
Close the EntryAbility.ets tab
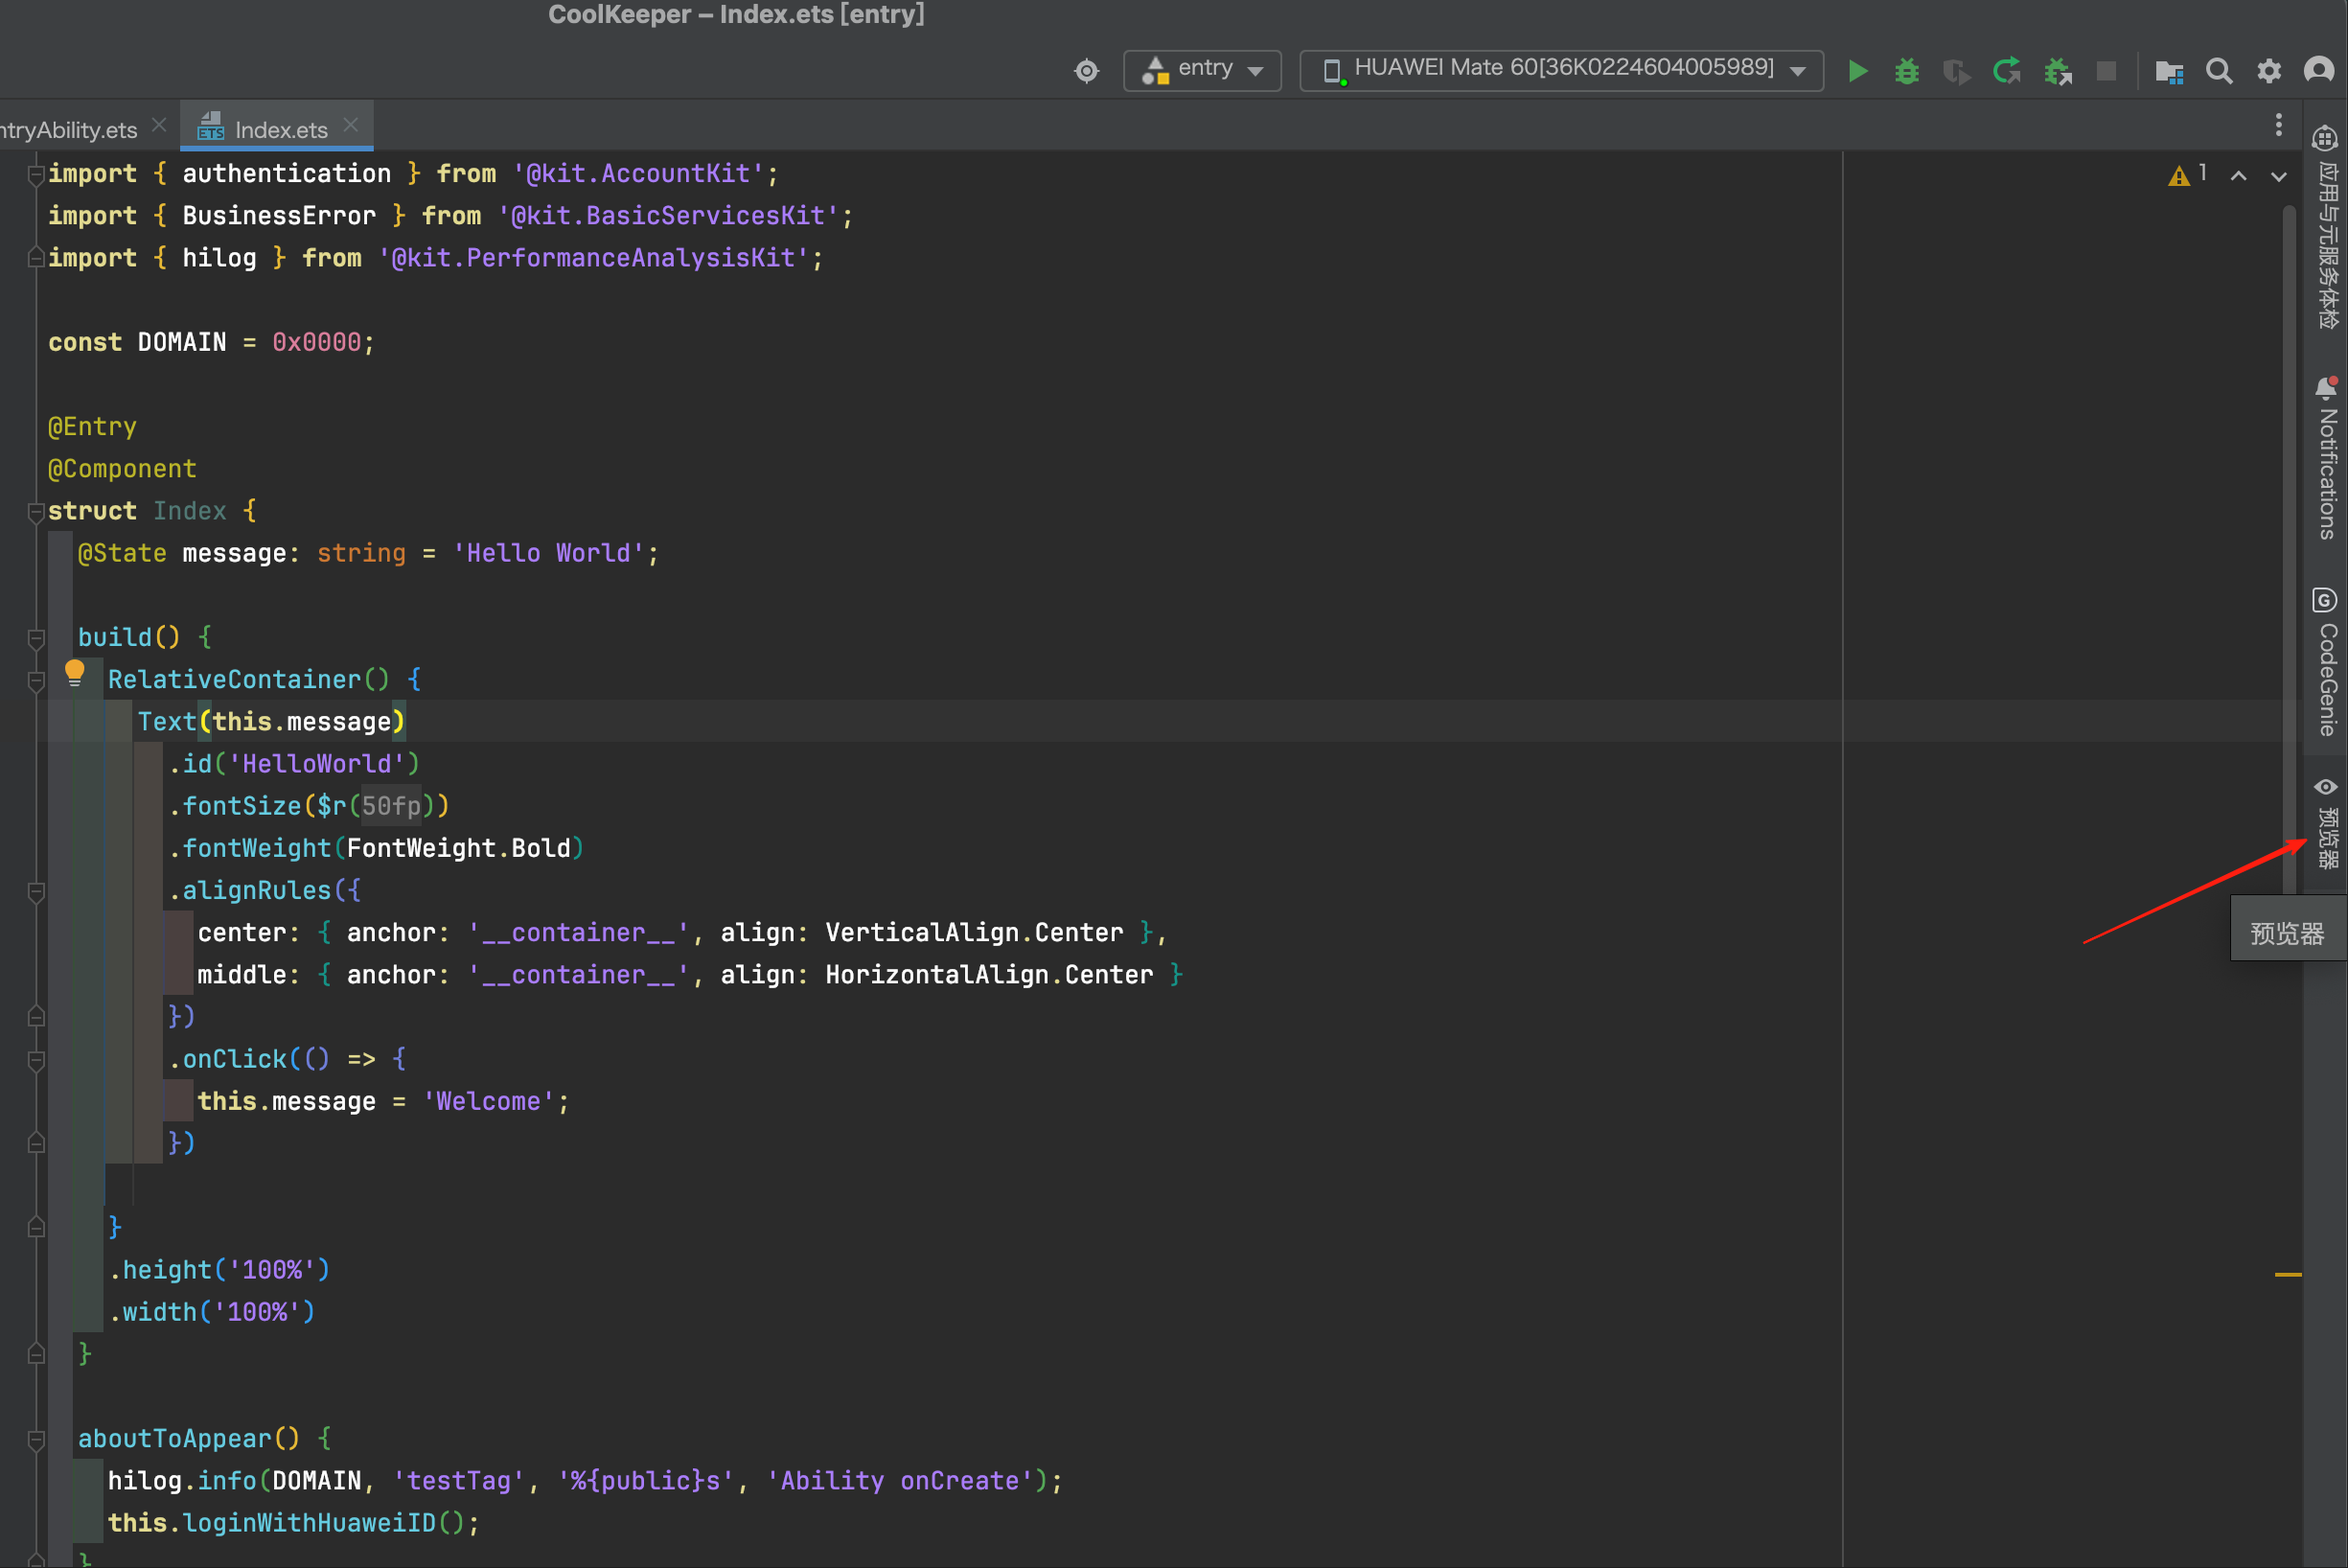[x=159, y=125]
